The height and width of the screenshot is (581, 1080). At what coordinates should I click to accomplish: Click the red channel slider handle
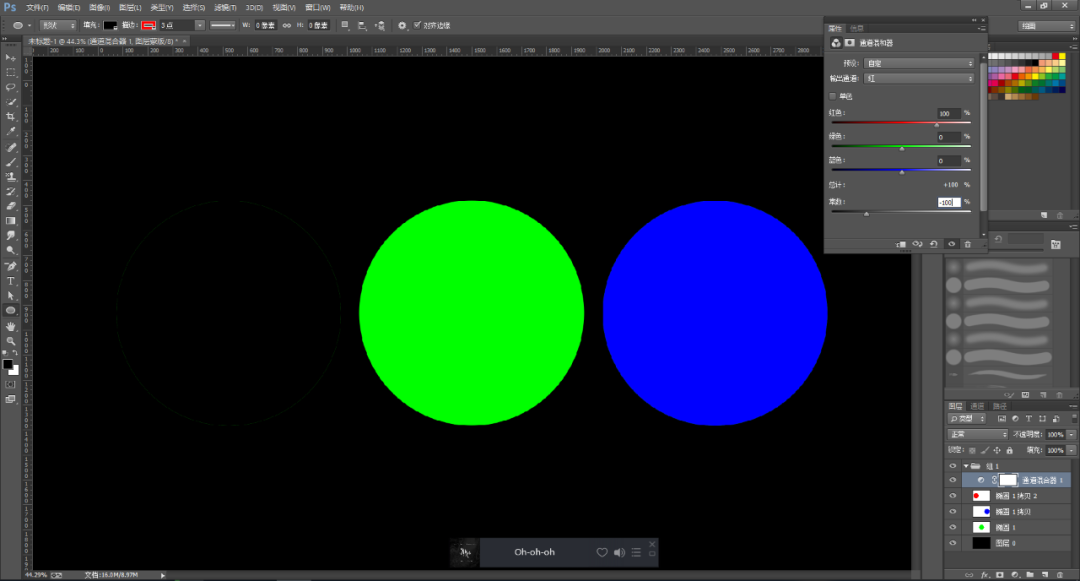937,125
